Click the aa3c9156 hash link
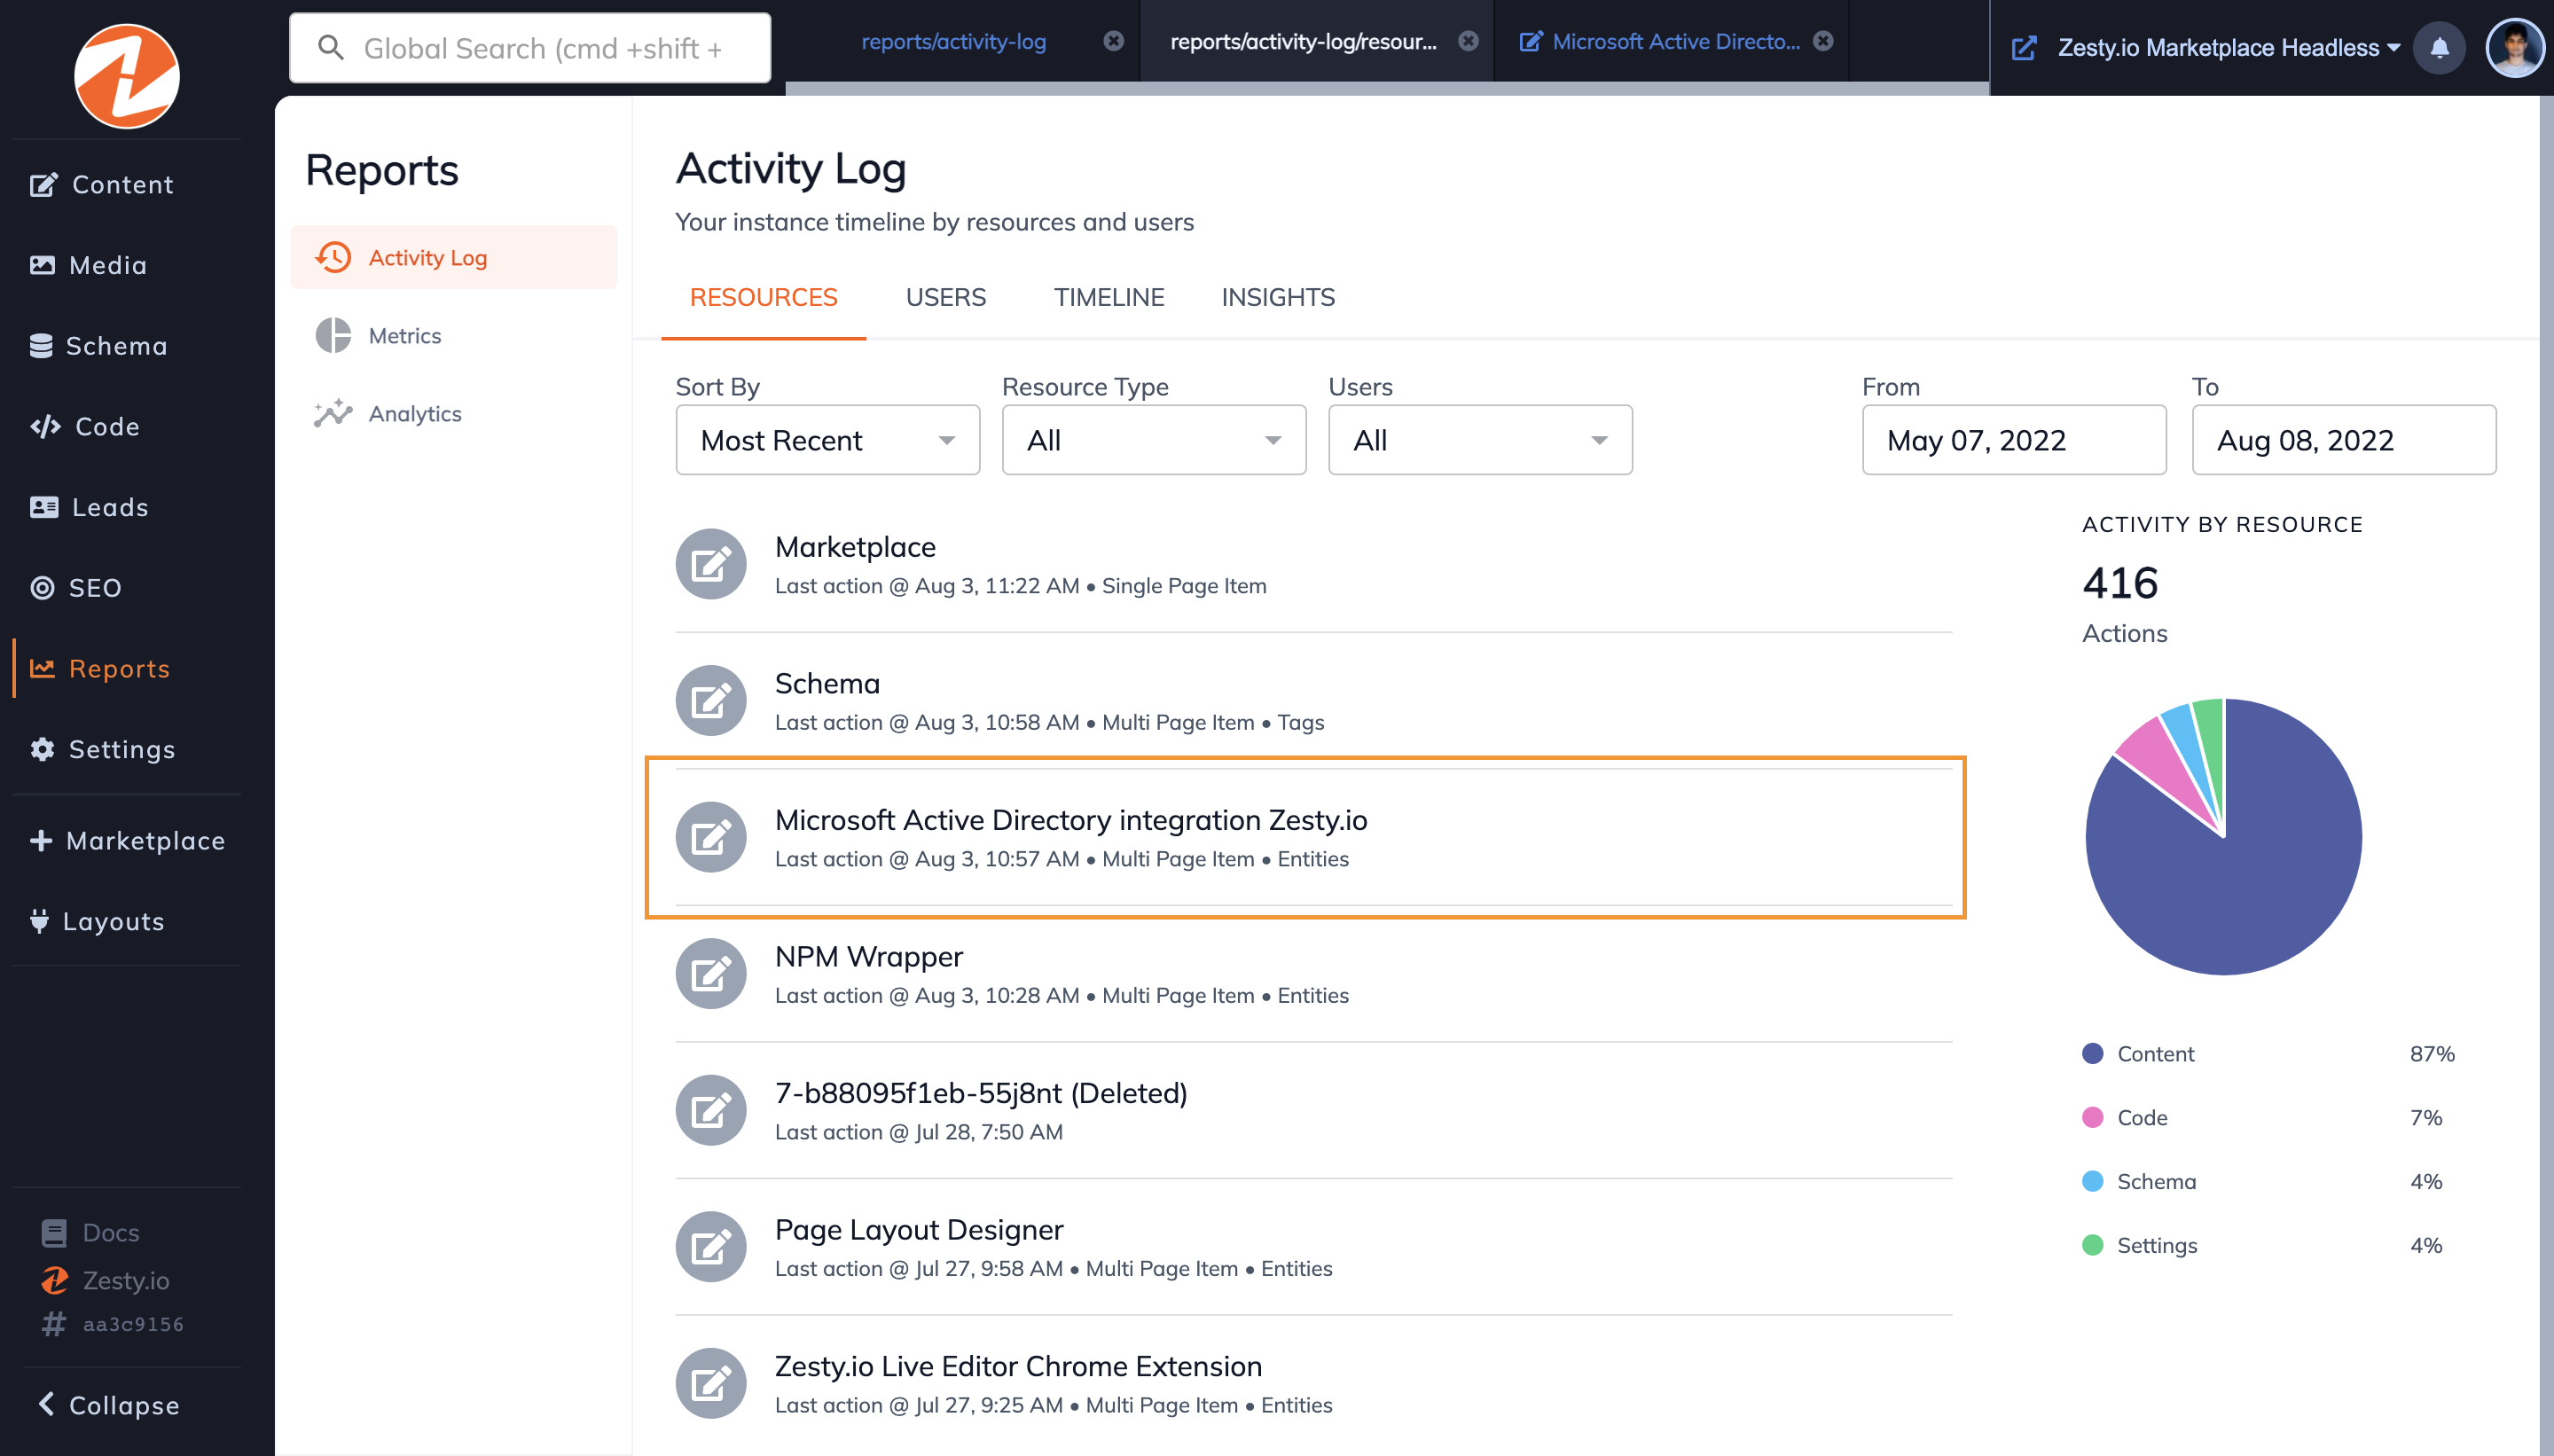Screen dimensions: 2554x1456 pos(113,1325)
